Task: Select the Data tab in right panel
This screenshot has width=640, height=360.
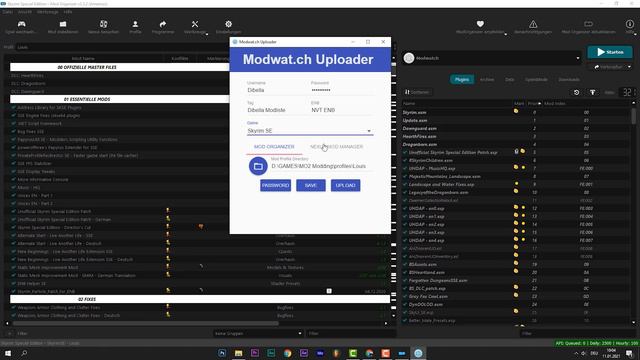Action: (x=509, y=80)
